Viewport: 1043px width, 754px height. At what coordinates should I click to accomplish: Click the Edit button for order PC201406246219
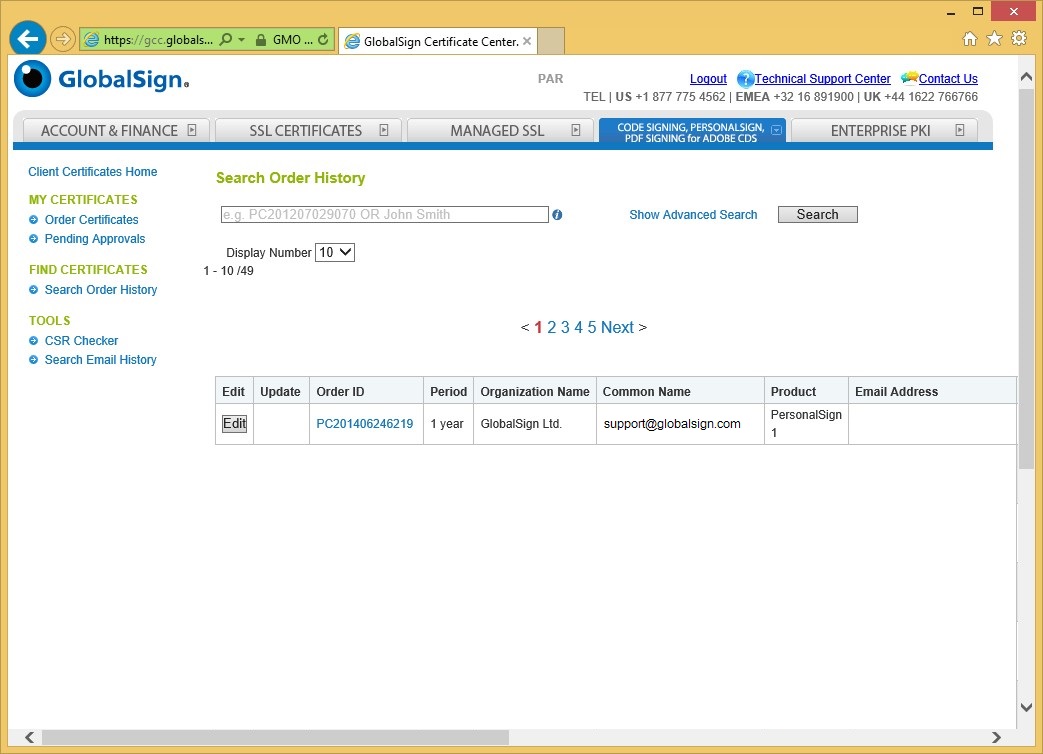234,424
